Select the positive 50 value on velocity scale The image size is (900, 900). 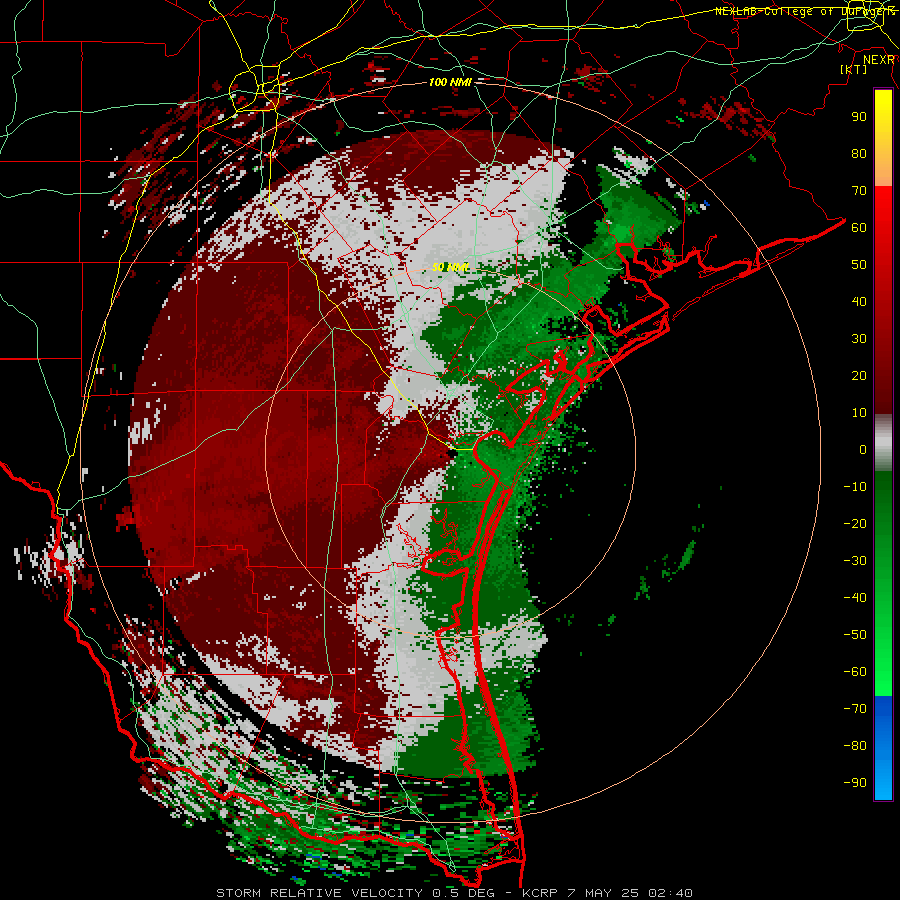pyautogui.click(x=859, y=265)
